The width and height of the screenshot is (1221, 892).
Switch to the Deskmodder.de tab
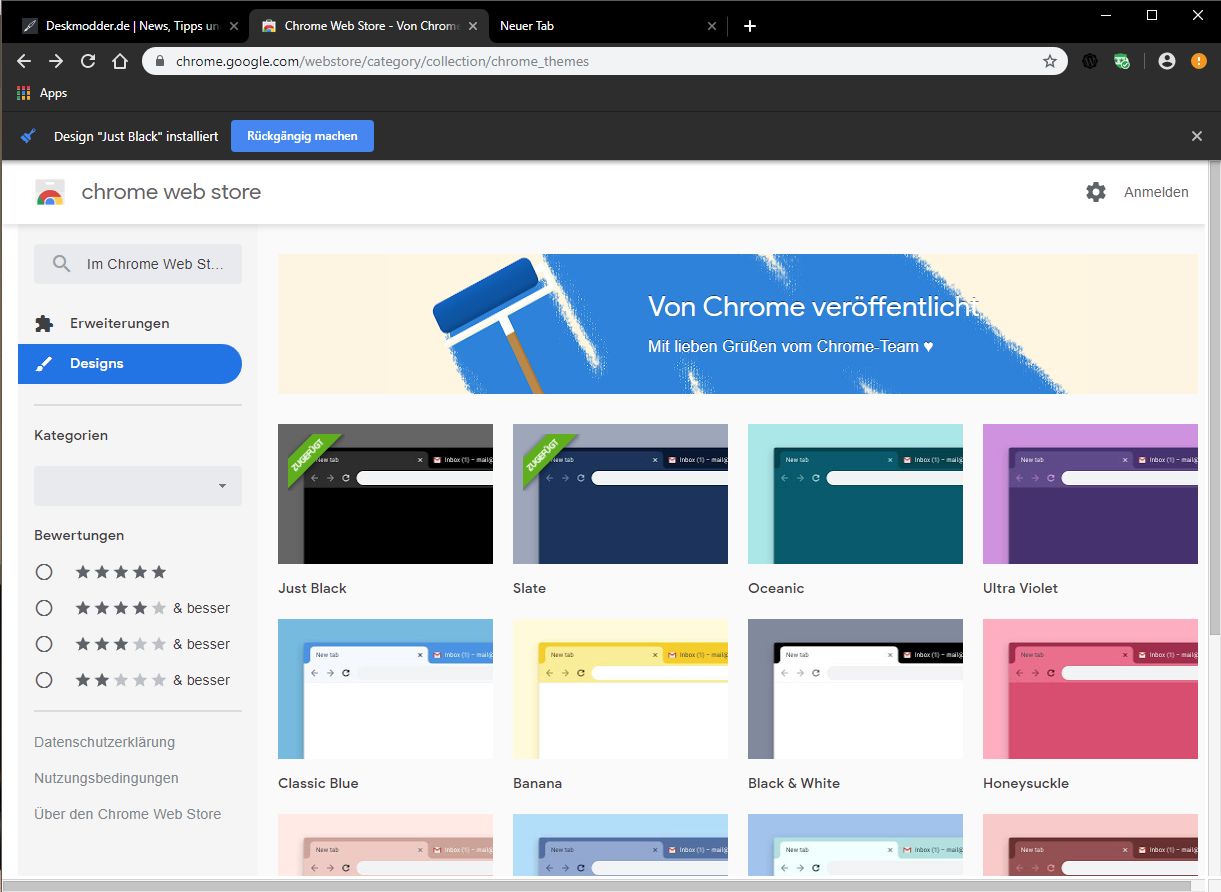(129, 26)
